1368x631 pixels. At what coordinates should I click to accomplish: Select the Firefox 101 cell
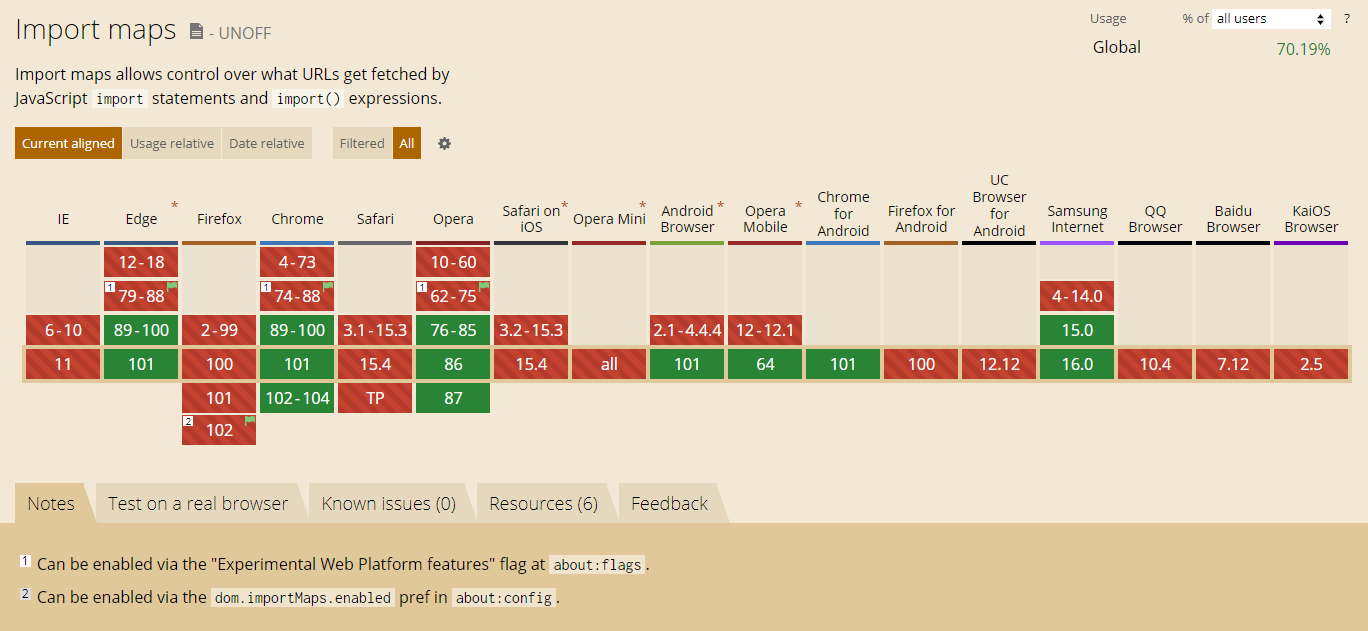click(219, 398)
